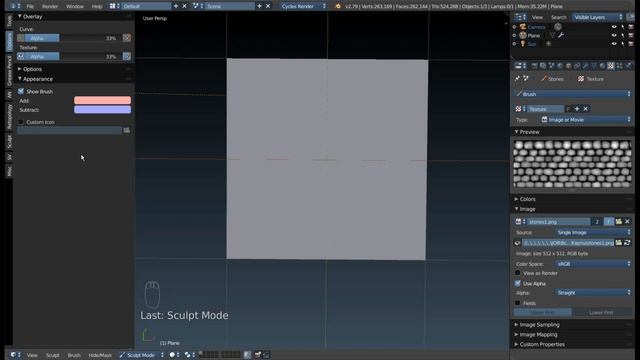Screen dimensions: 640x360
Task: Click the custom icon file browse button
Action: tap(127, 131)
